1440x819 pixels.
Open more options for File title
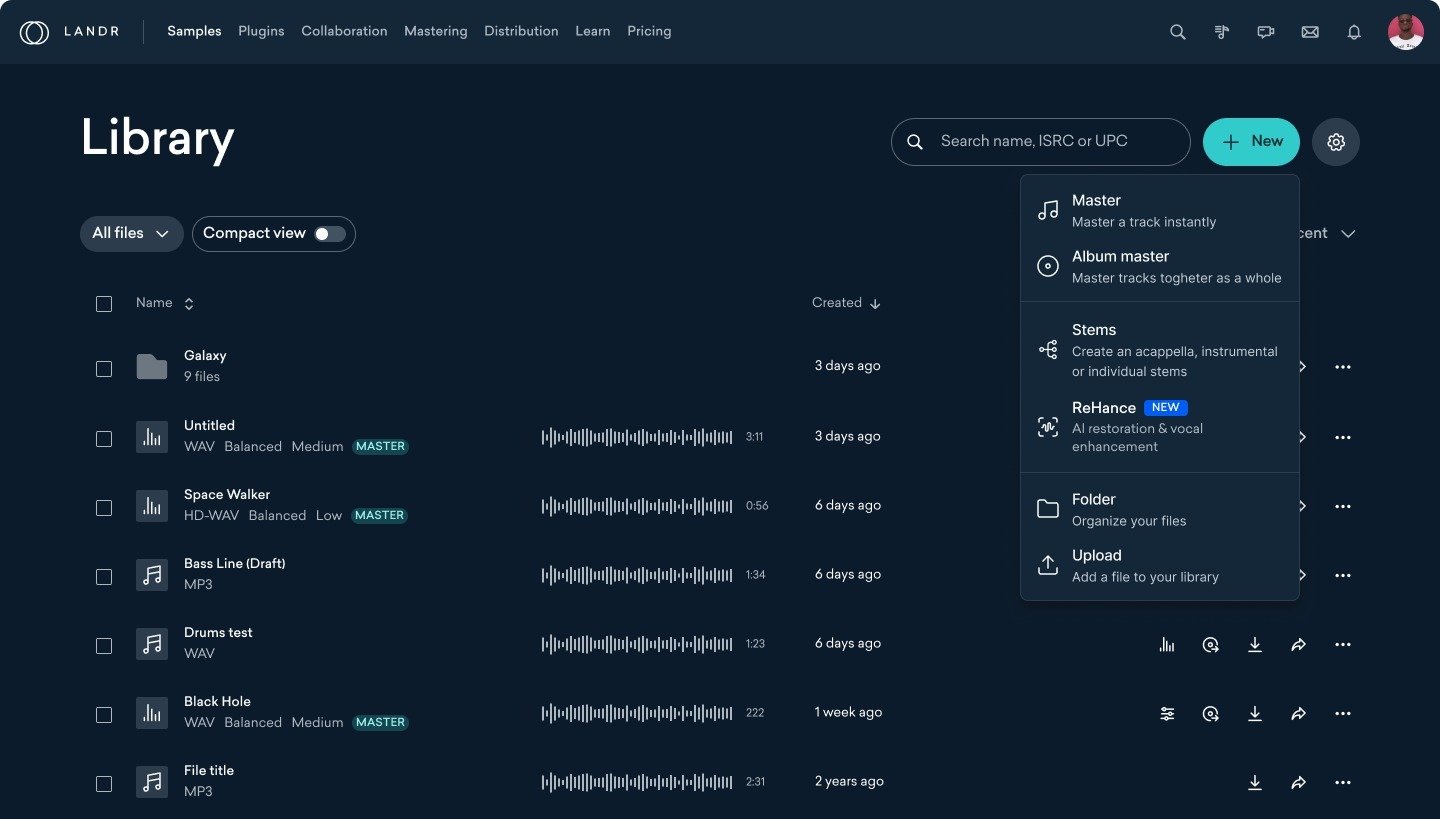[x=1343, y=783]
